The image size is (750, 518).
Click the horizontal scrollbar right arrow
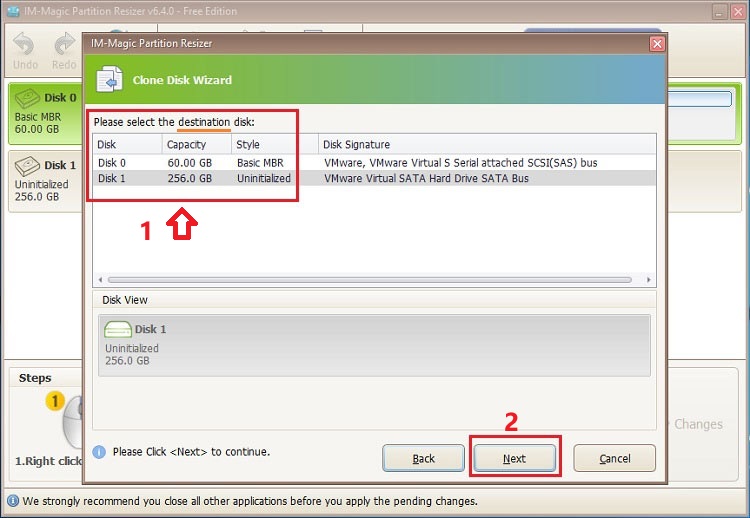649,280
